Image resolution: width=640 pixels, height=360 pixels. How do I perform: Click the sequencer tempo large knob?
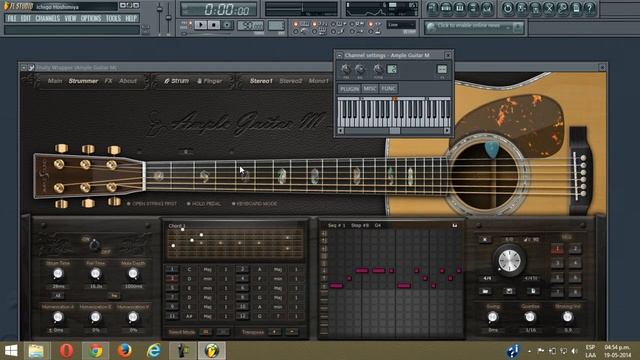click(509, 260)
